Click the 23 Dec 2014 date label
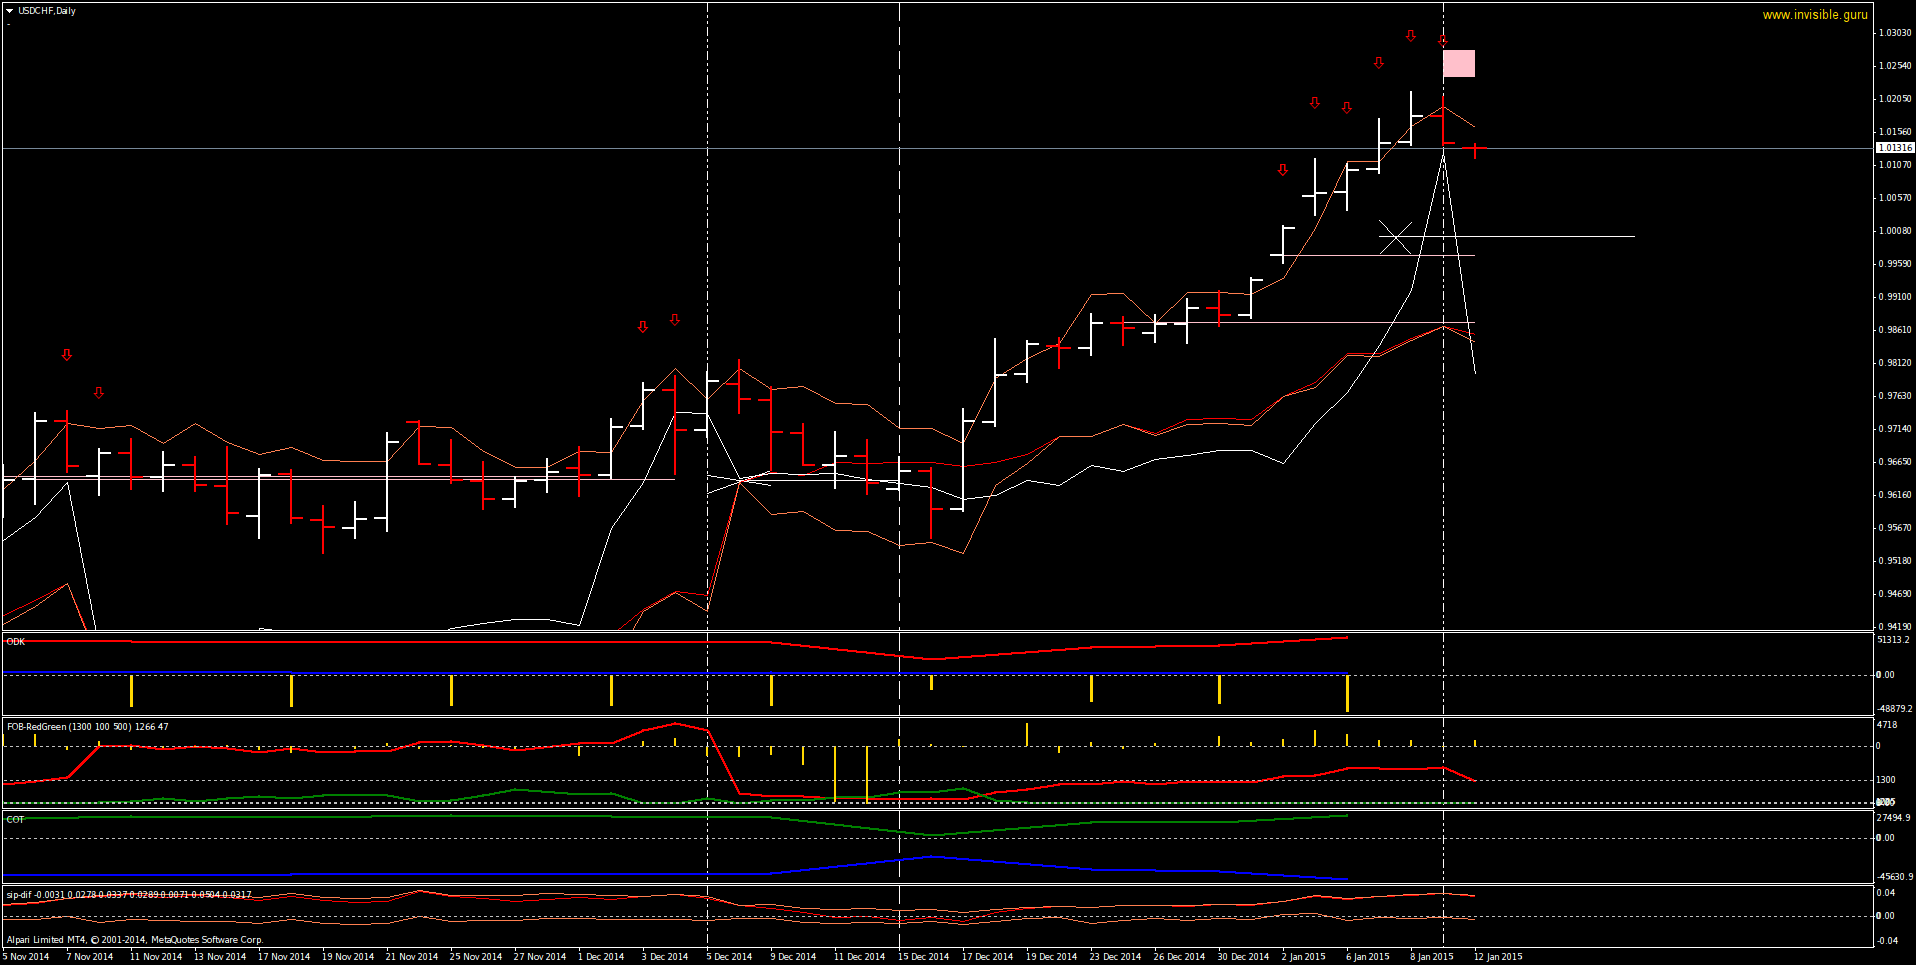1916x965 pixels. [1116, 957]
